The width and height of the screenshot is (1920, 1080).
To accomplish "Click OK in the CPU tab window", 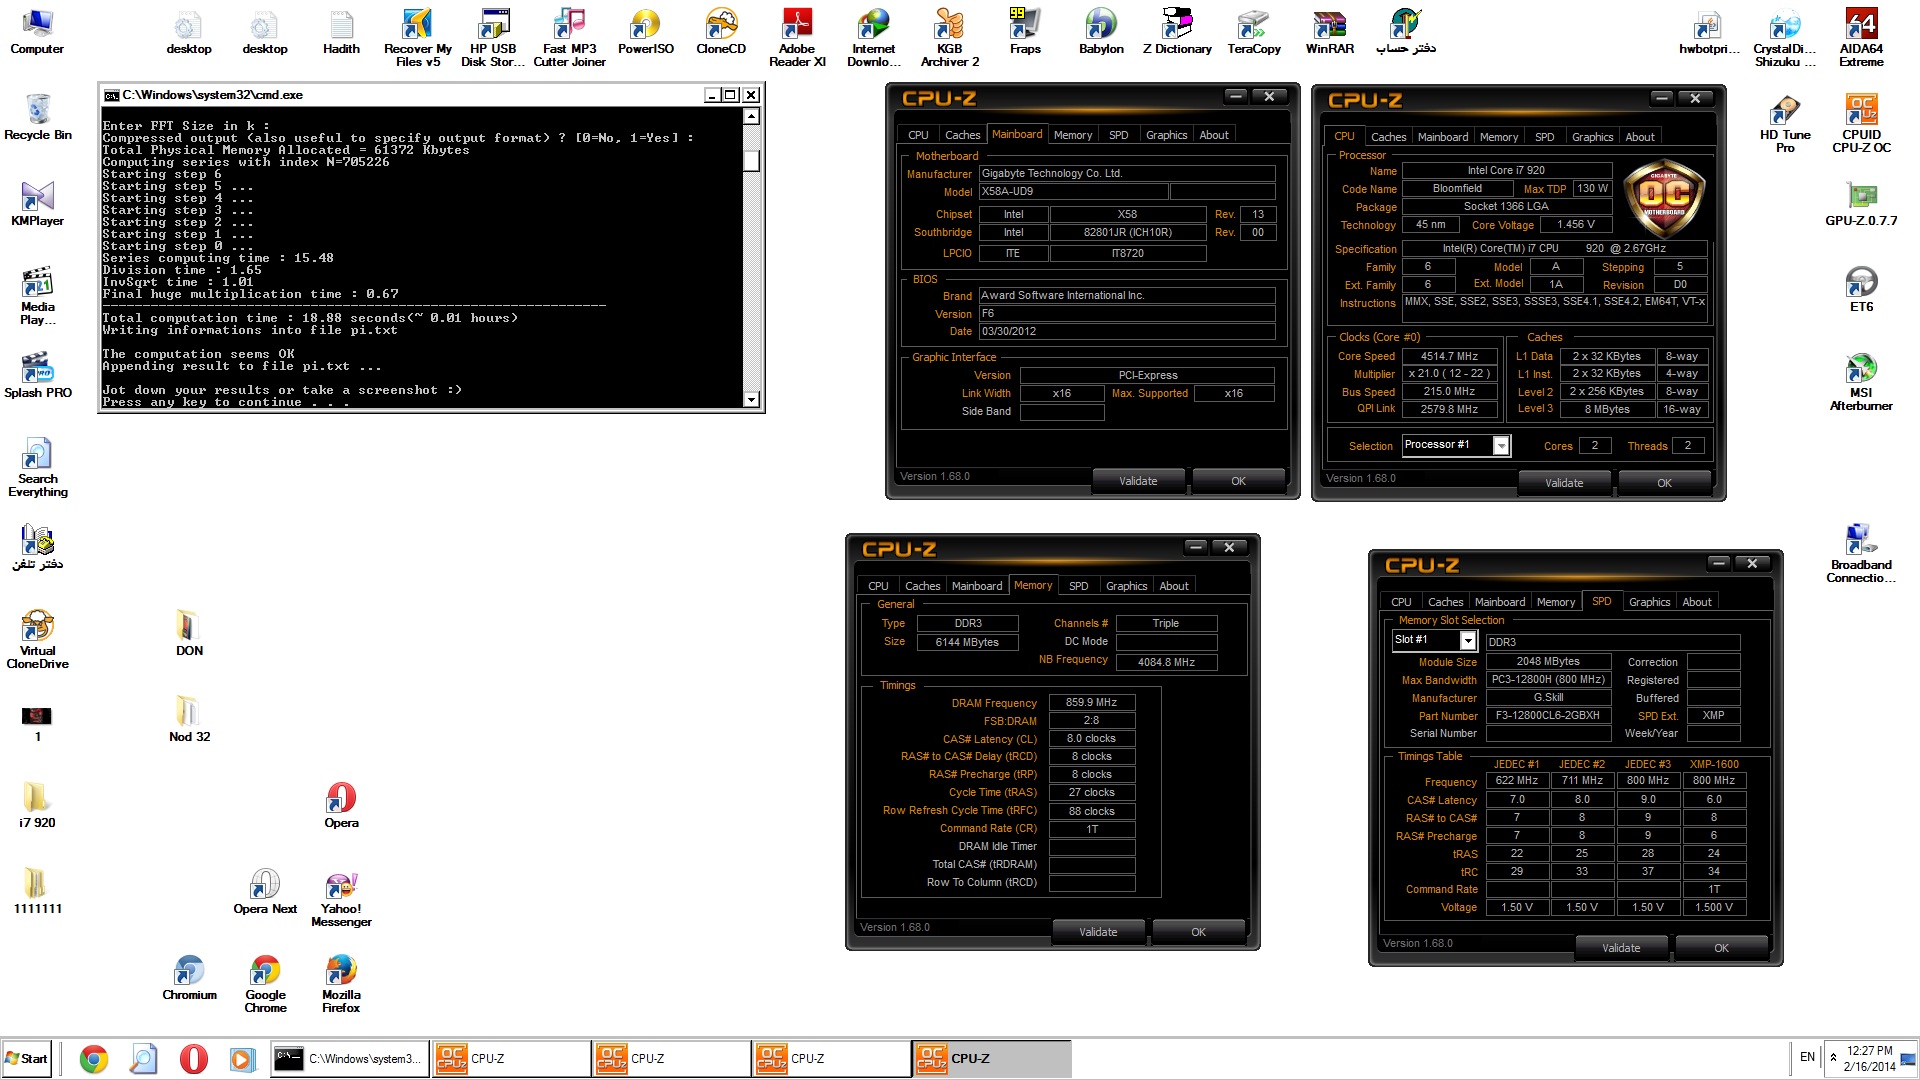I will 1664,483.
